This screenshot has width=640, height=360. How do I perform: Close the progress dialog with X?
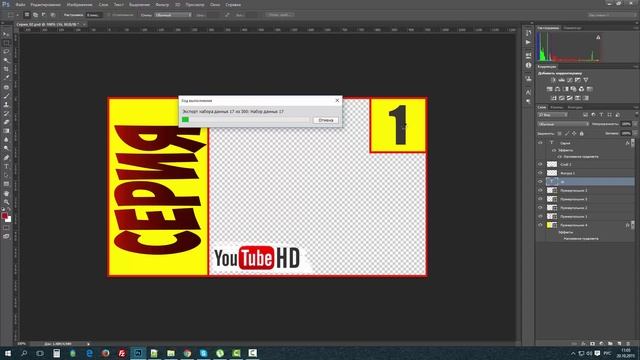click(x=337, y=100)
